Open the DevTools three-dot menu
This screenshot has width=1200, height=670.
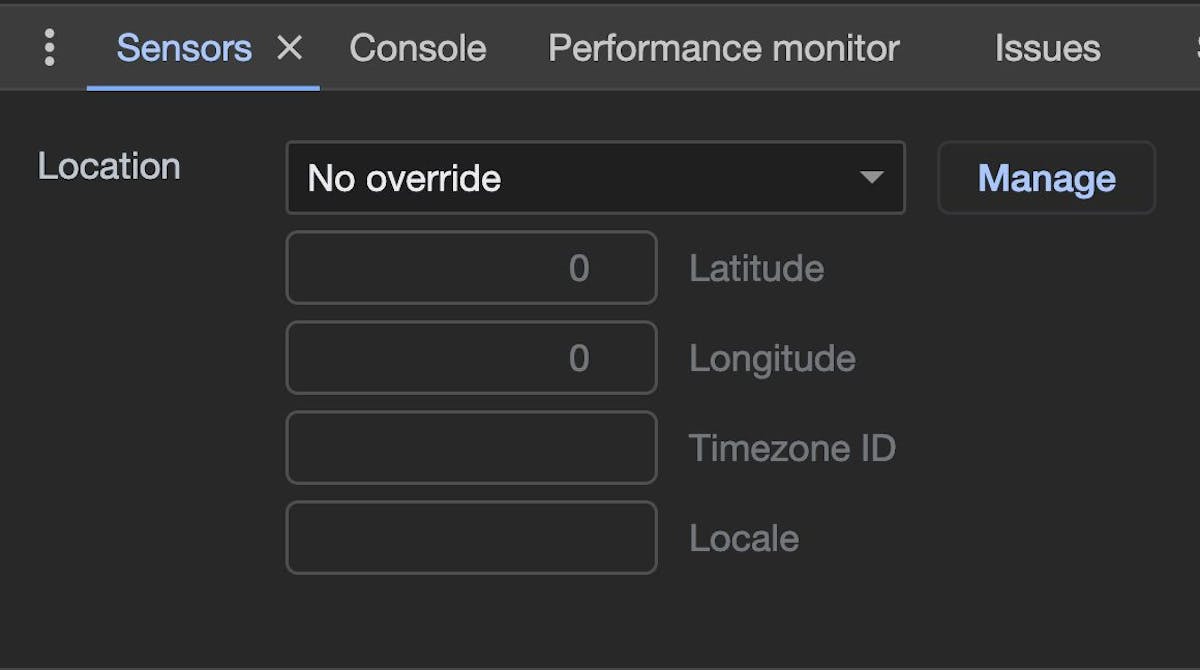[x=47, y=46]
